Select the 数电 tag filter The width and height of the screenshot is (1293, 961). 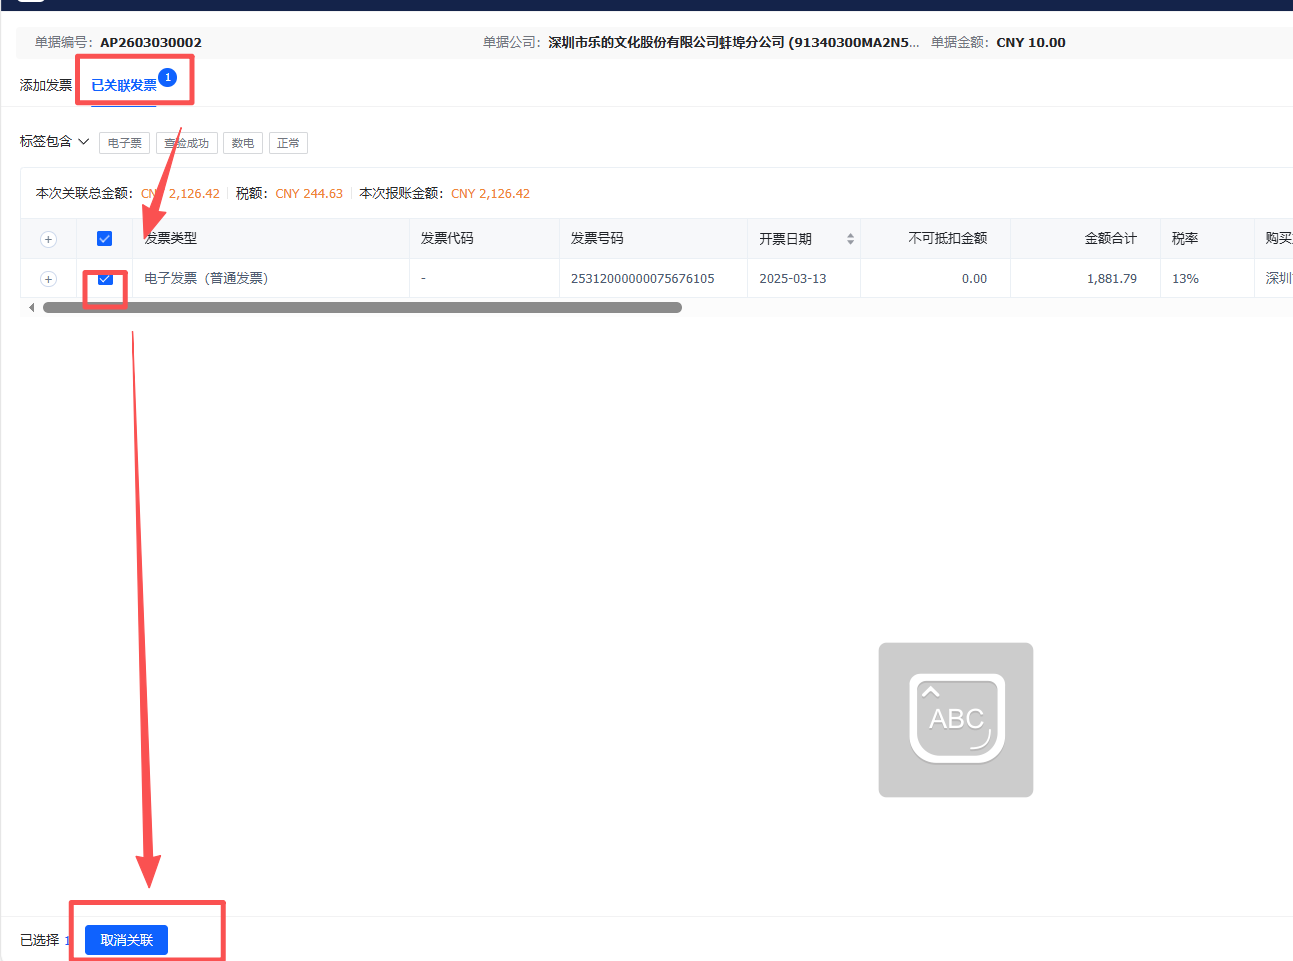[243, 143]
